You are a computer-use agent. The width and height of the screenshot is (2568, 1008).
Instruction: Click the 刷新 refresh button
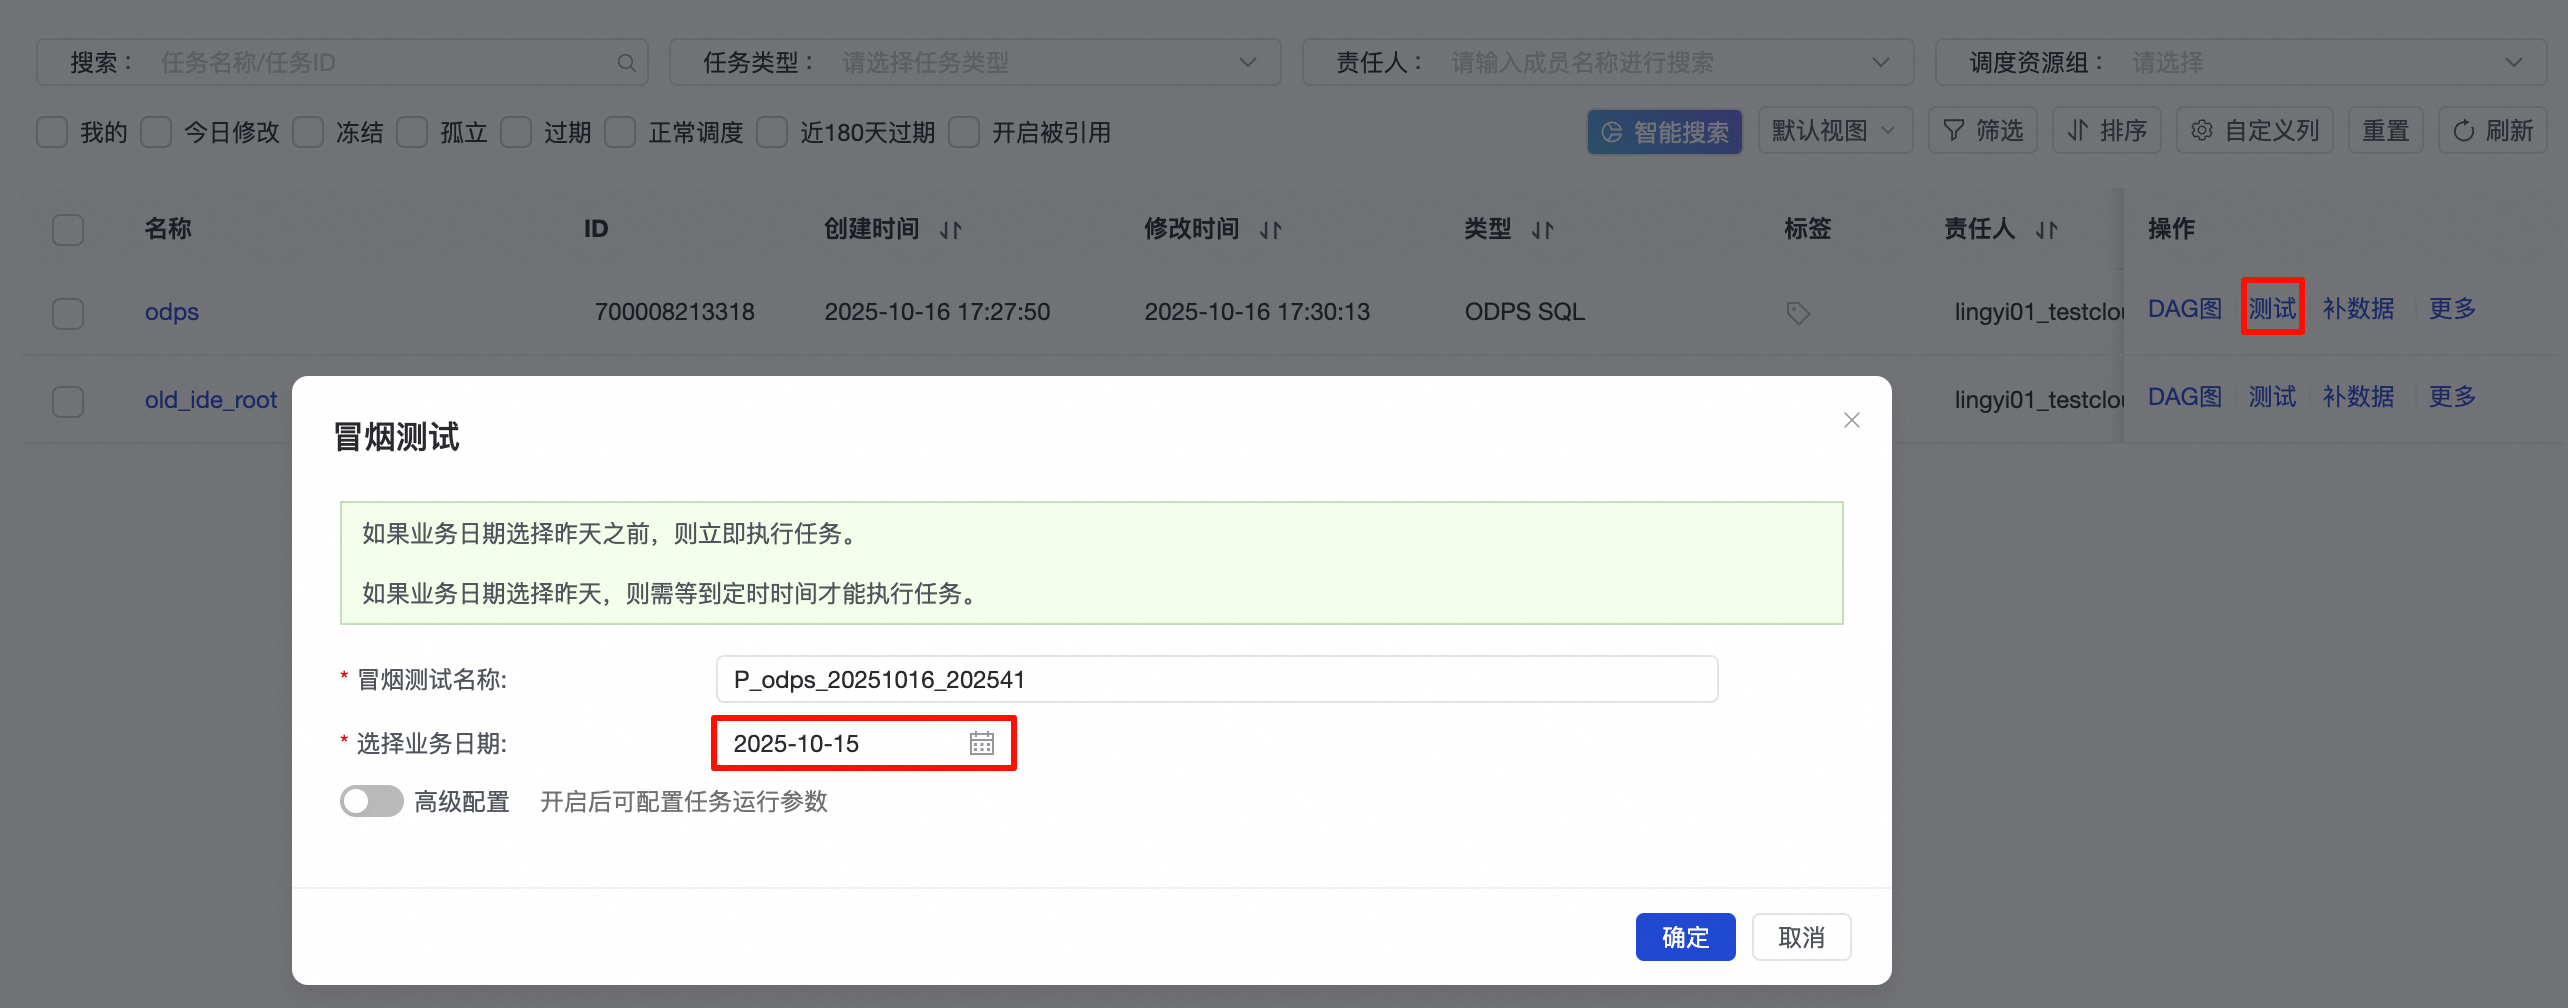pos(2493,131)
